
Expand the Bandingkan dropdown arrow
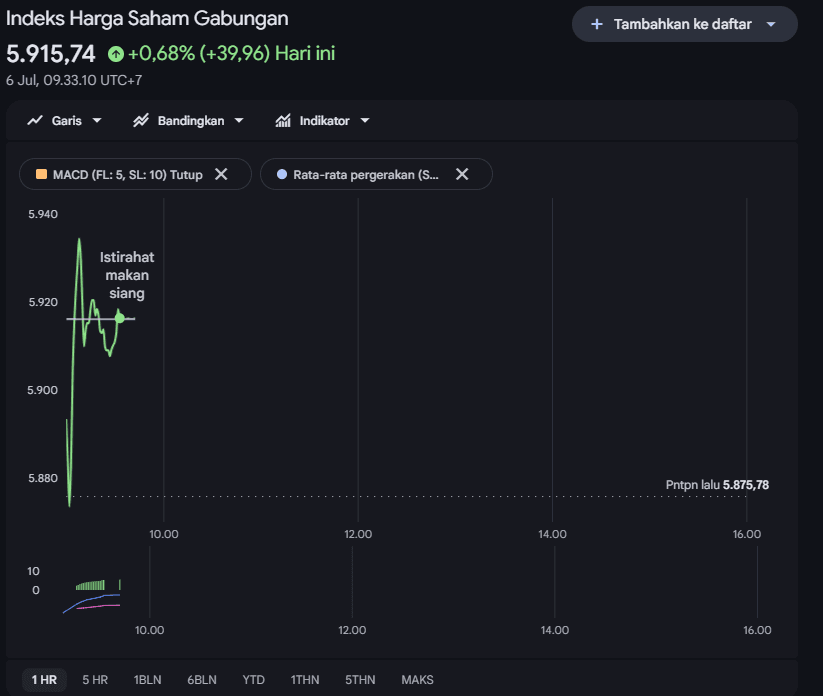click(x=239, y=121)
